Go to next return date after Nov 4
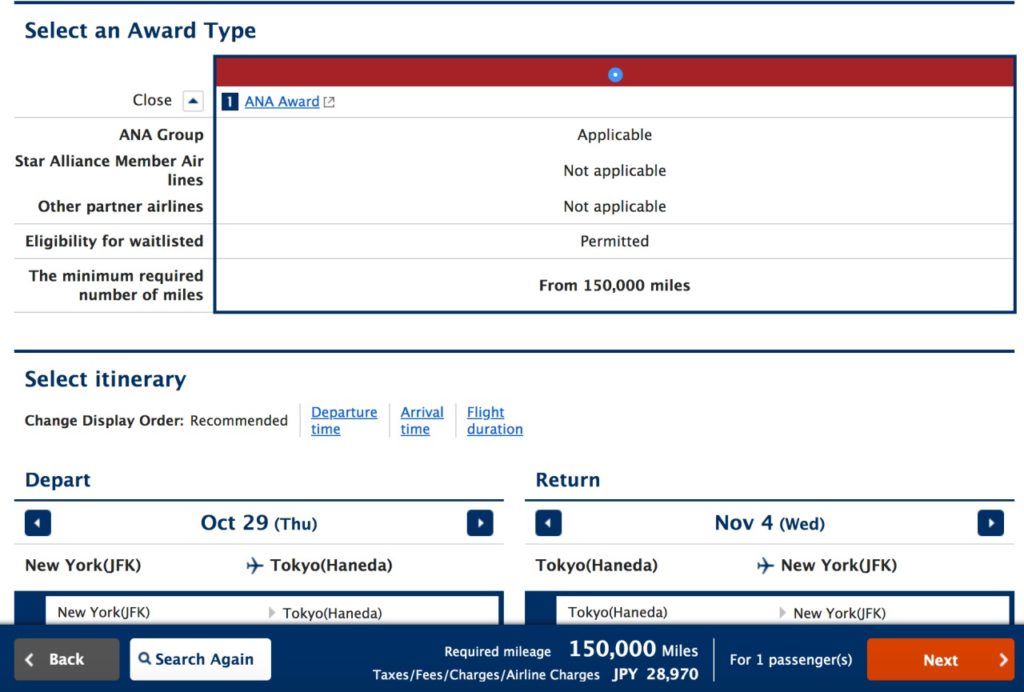1024x692 pixels. coord(991,523)
